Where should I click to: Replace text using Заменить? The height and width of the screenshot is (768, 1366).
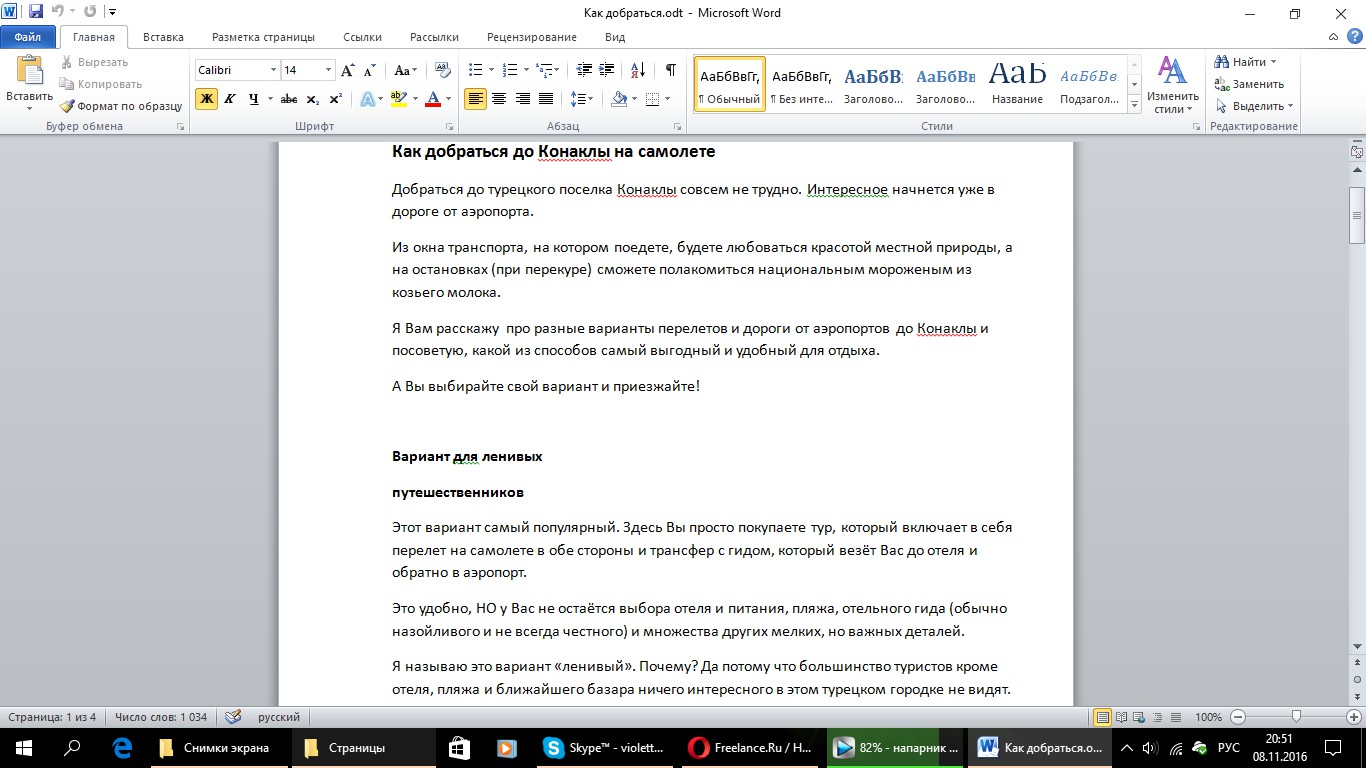(x=1249, y=84)
